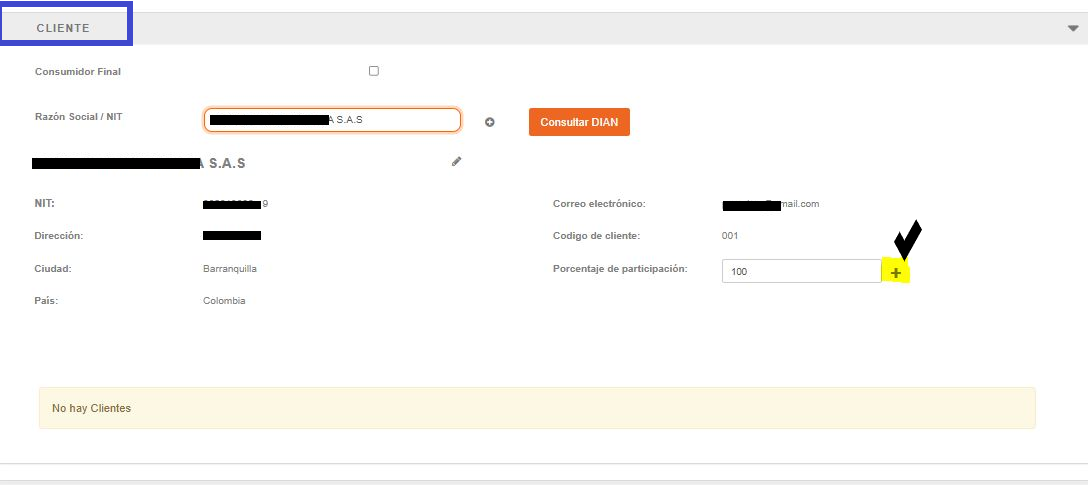Image resolution: width=1088 pixels, height=485 pixels.
Task: Add the client with the yellow plus icon
Action: click(x=896, y=273)
